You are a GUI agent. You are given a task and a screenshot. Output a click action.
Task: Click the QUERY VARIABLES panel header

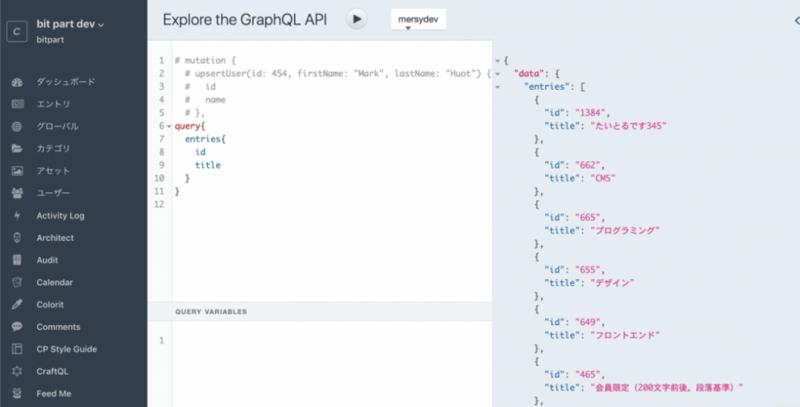coord(211,311)
